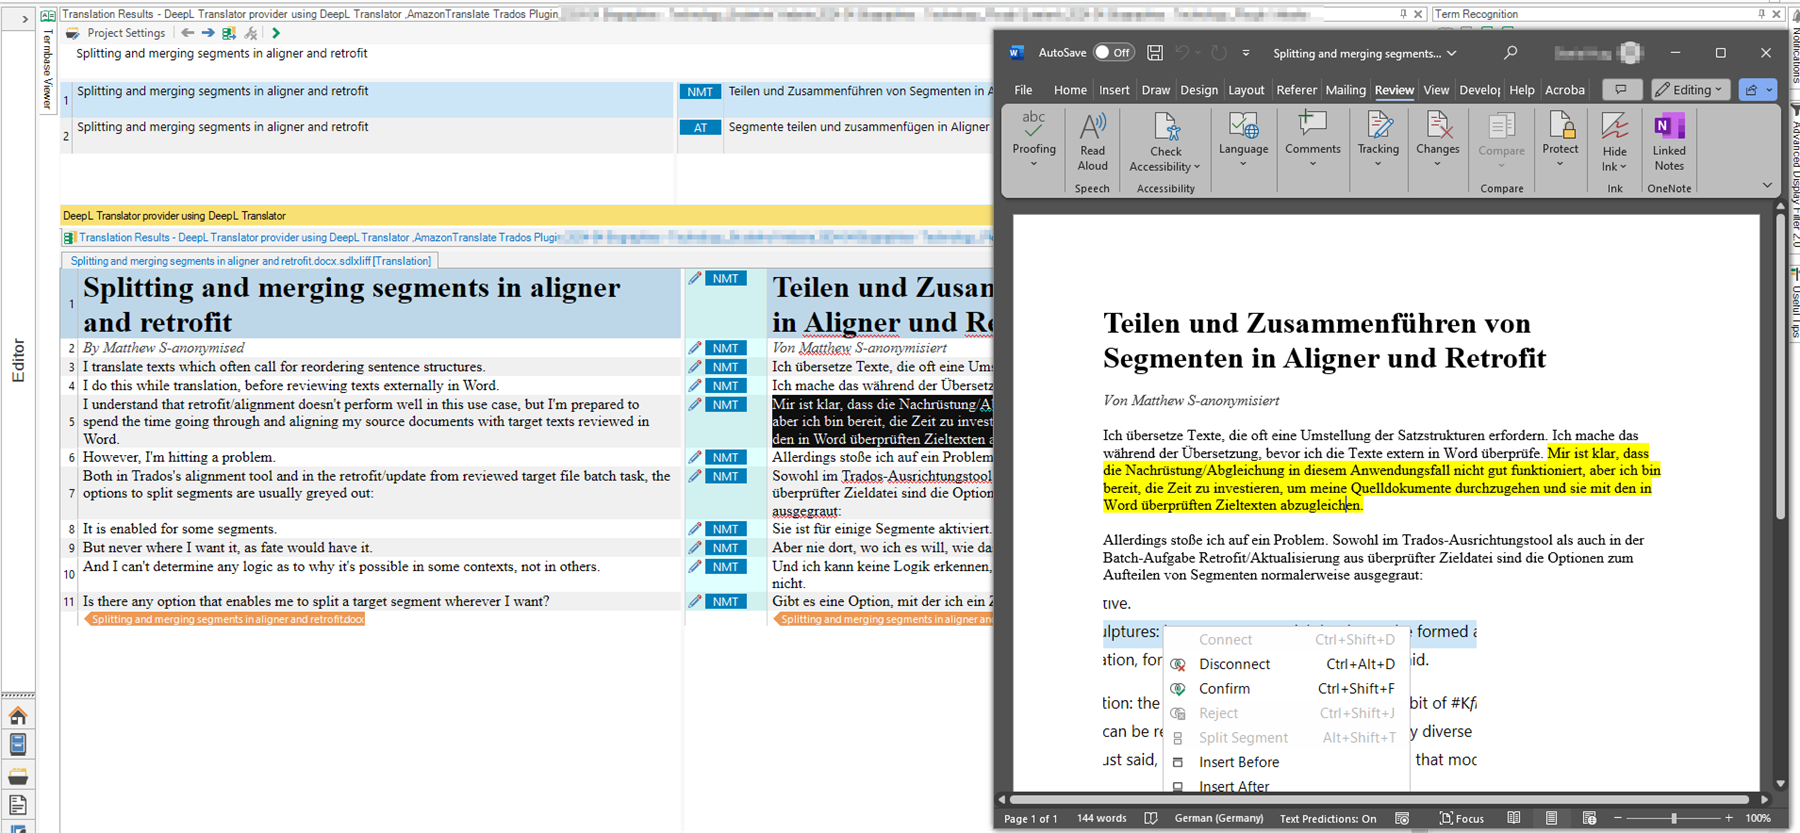The height and width of the screenshot is (833, 1800).
Task: Select Insert Before in the context menu
Action: pos(1286,762)
